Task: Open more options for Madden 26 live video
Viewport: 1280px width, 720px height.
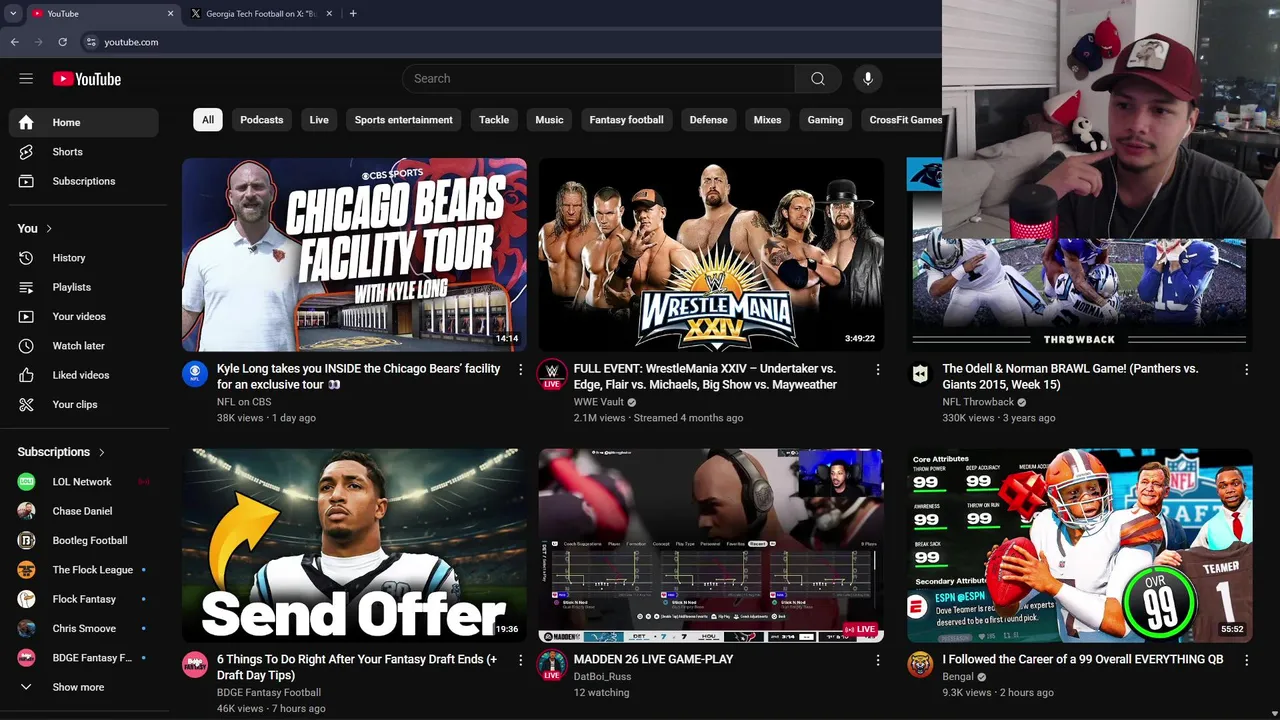Action: (878, 661)
